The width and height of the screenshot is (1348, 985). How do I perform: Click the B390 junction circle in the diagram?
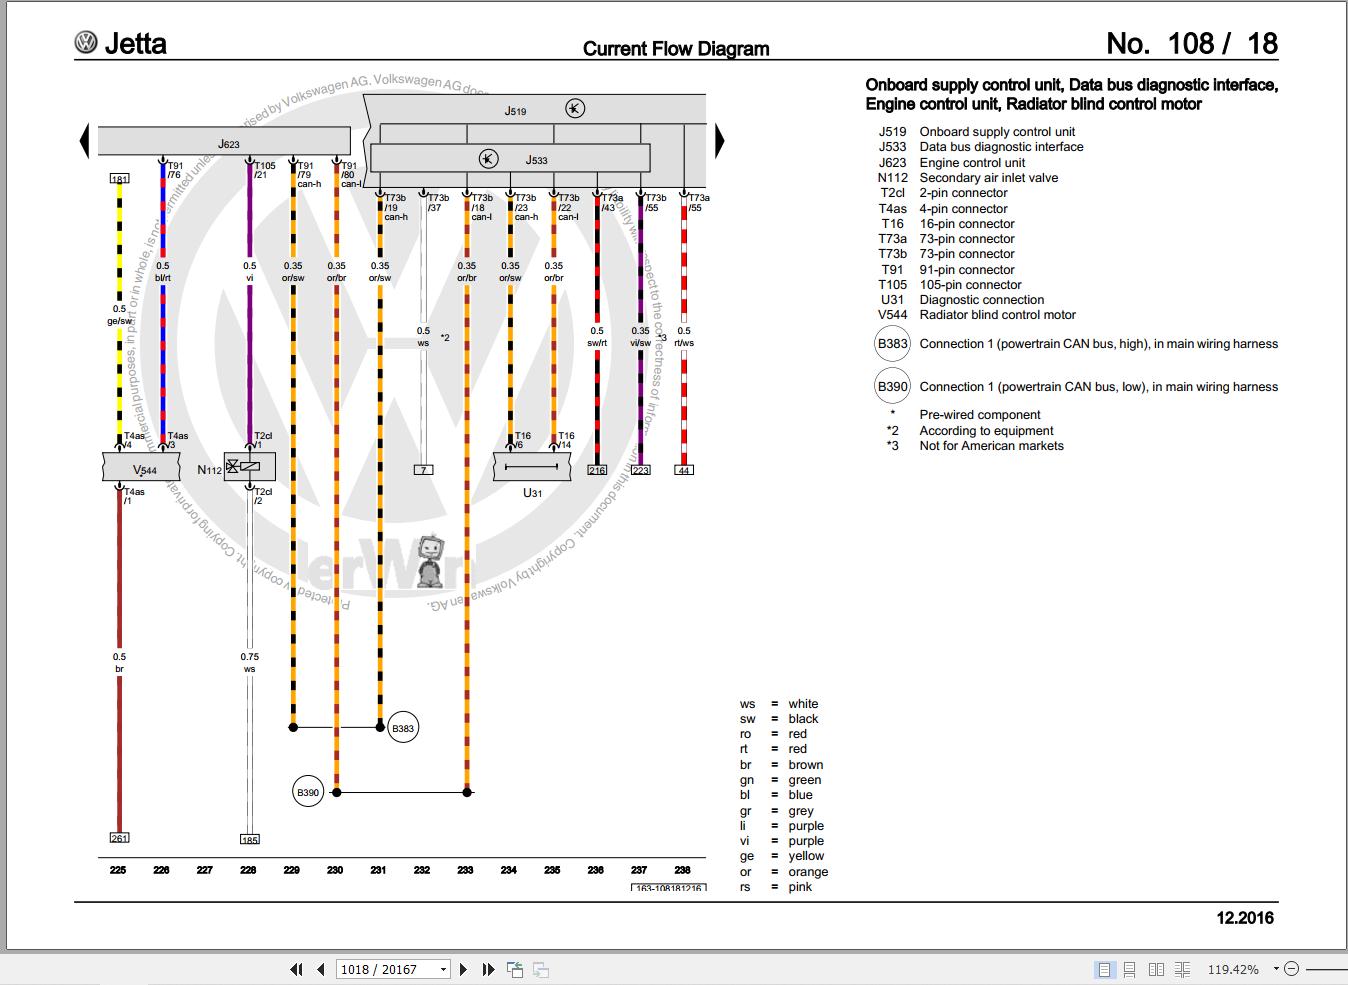click(308, 792)
